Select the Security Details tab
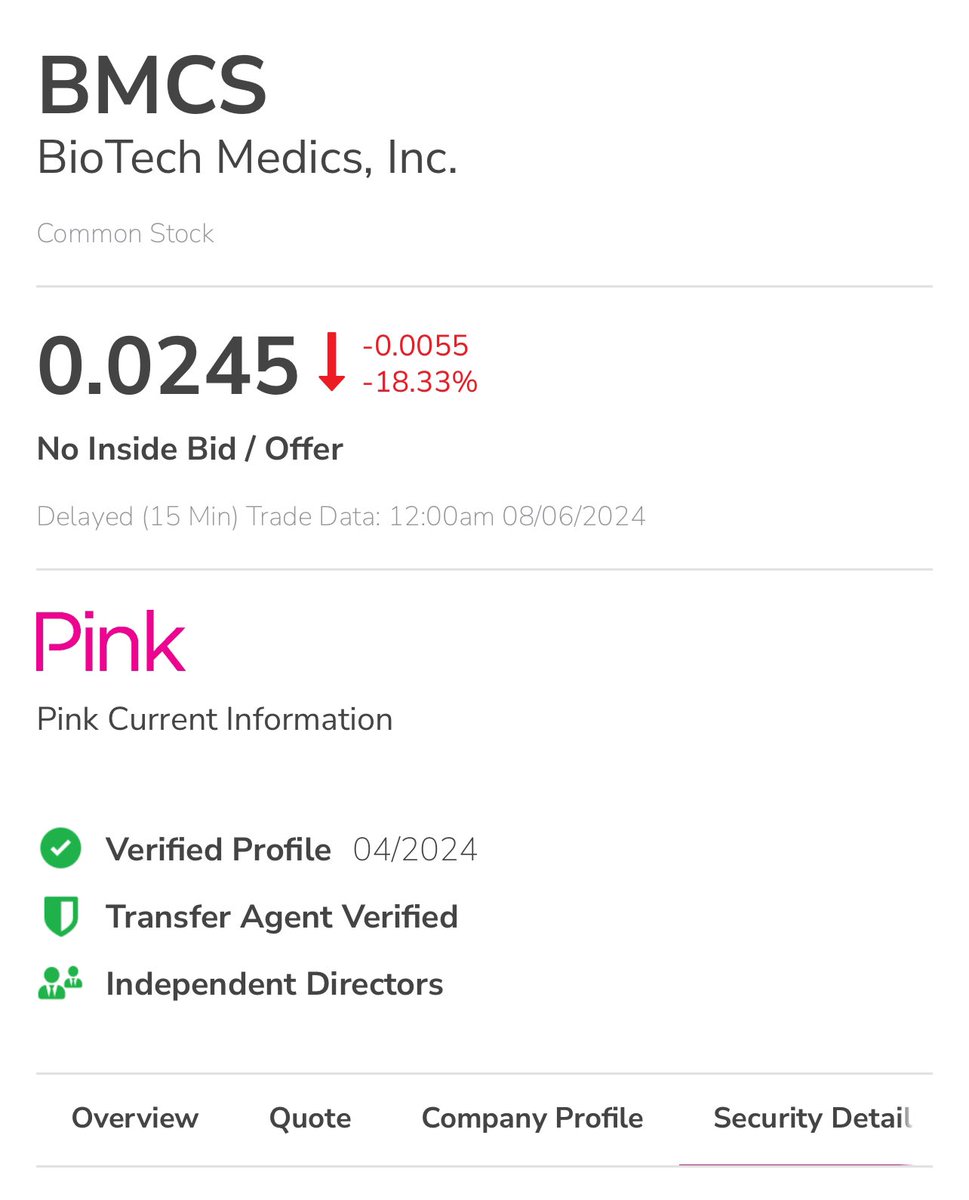 (812, 1118)
